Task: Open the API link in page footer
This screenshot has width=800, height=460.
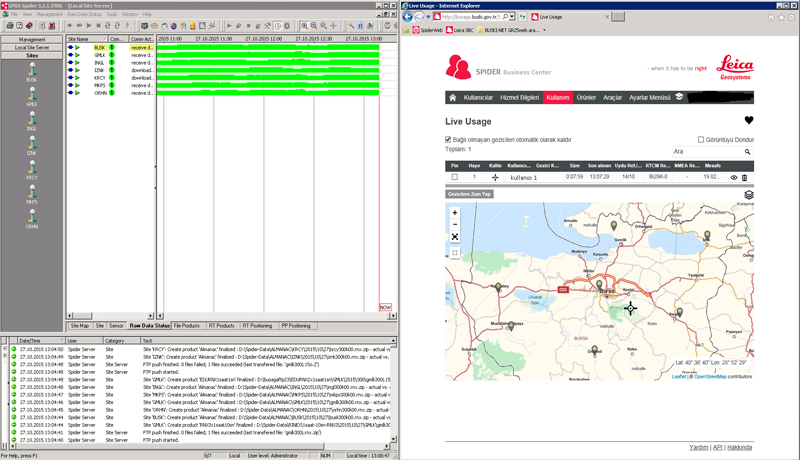Action: [717, 447]
